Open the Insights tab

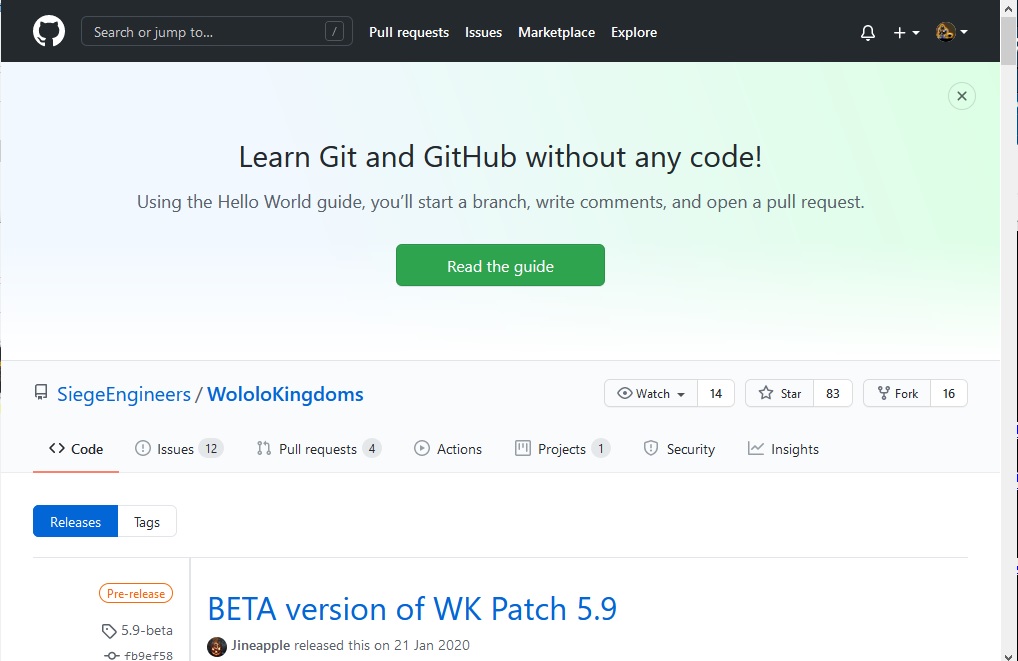(x=783, y=449)
